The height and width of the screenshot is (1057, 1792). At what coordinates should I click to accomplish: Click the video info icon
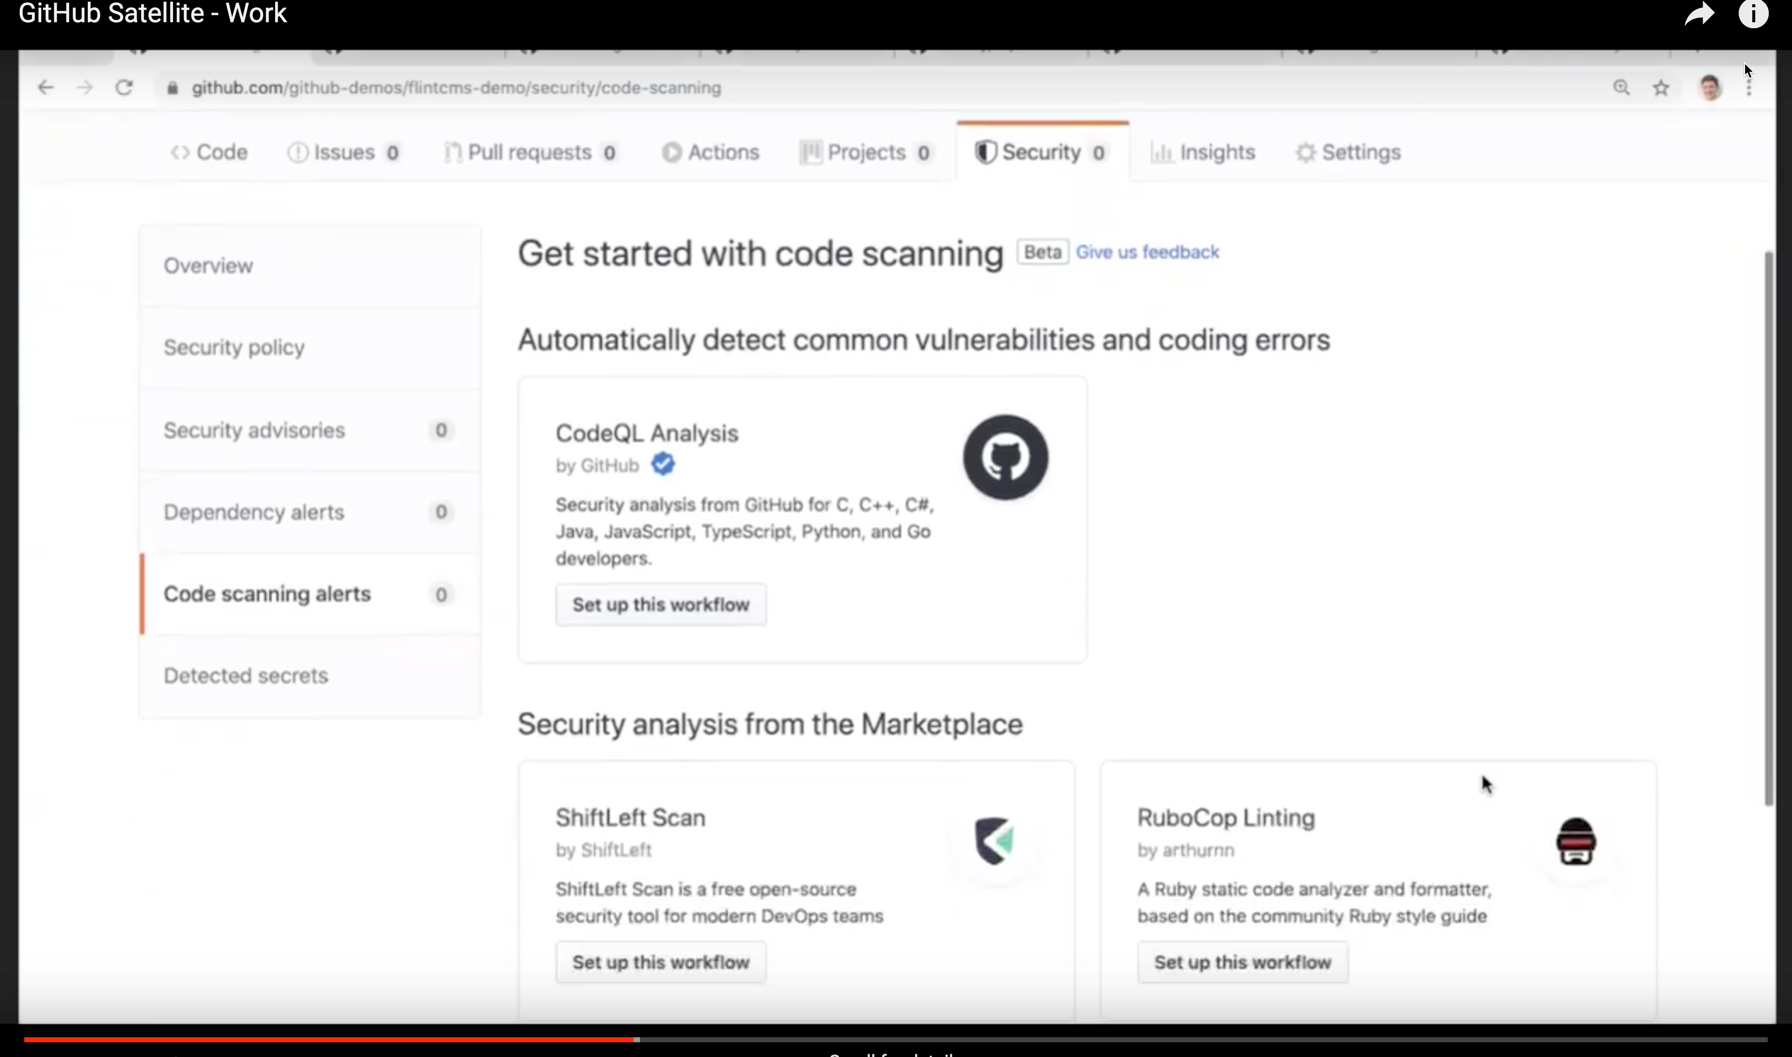1753,14
